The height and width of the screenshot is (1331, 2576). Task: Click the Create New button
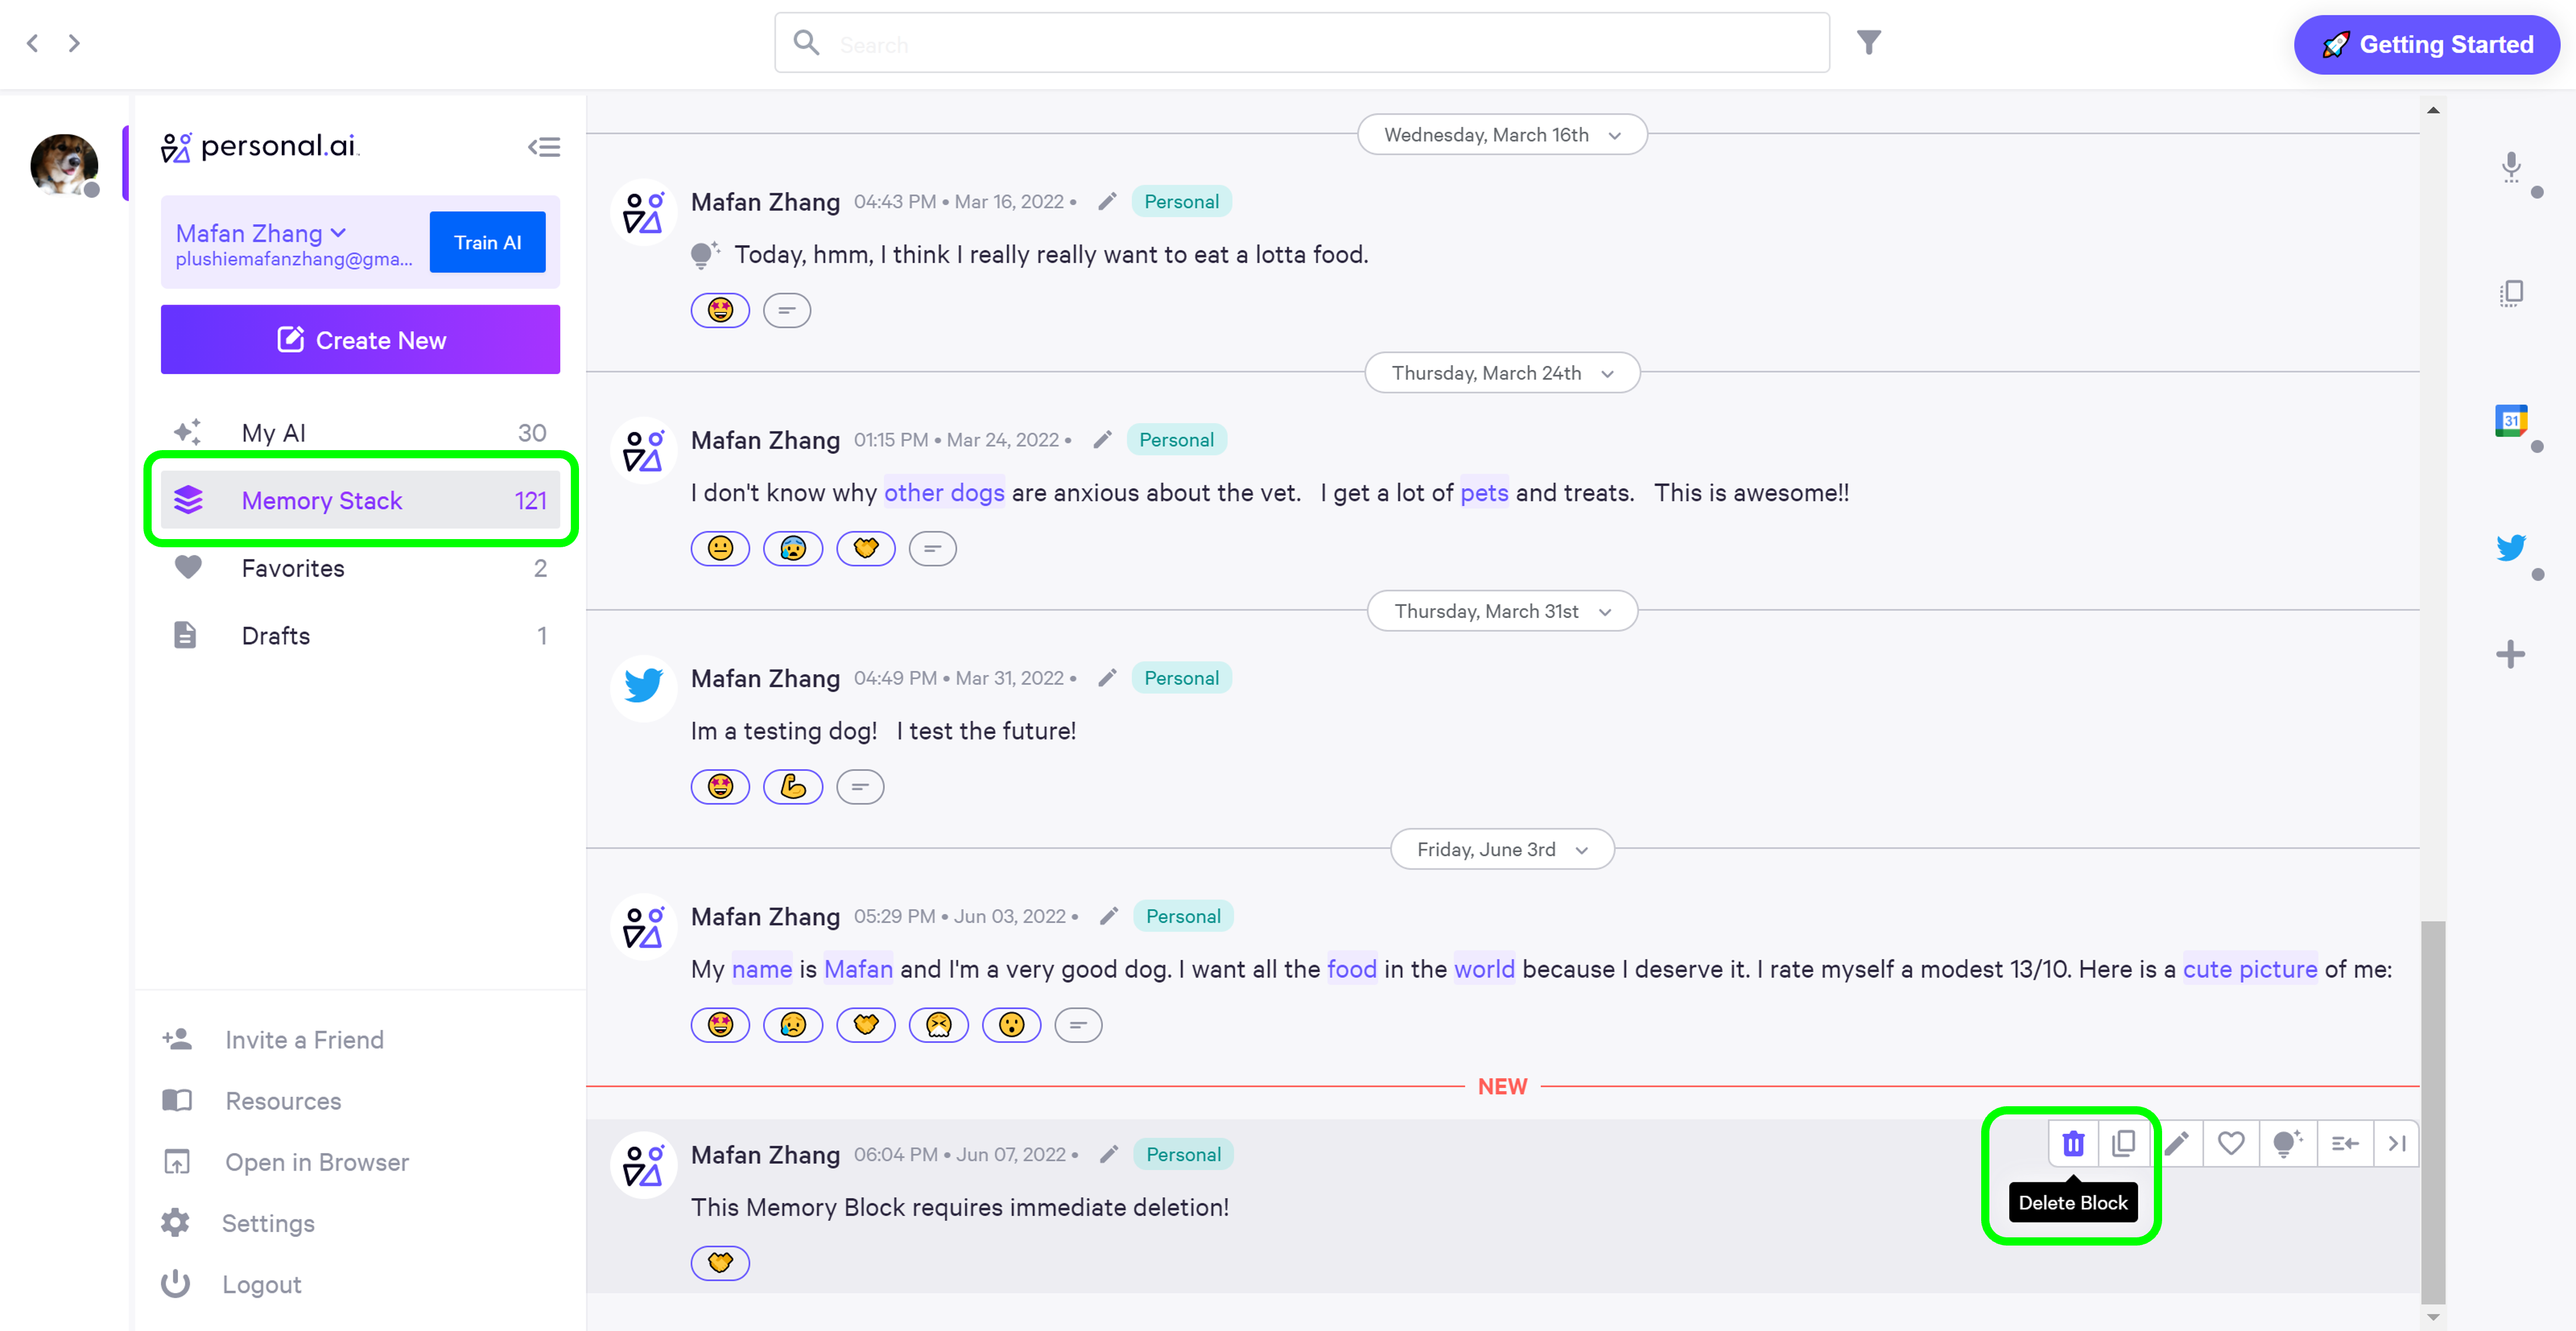[360, 340]
